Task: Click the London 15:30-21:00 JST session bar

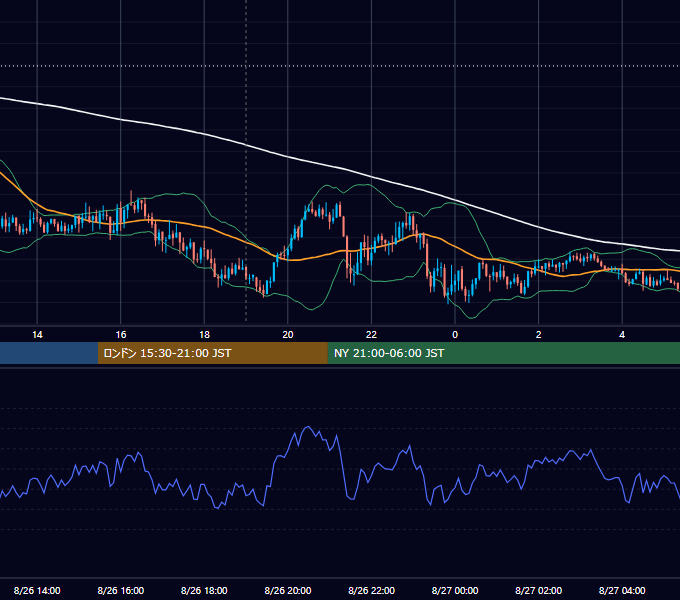Action: click(x=212, y=353)
